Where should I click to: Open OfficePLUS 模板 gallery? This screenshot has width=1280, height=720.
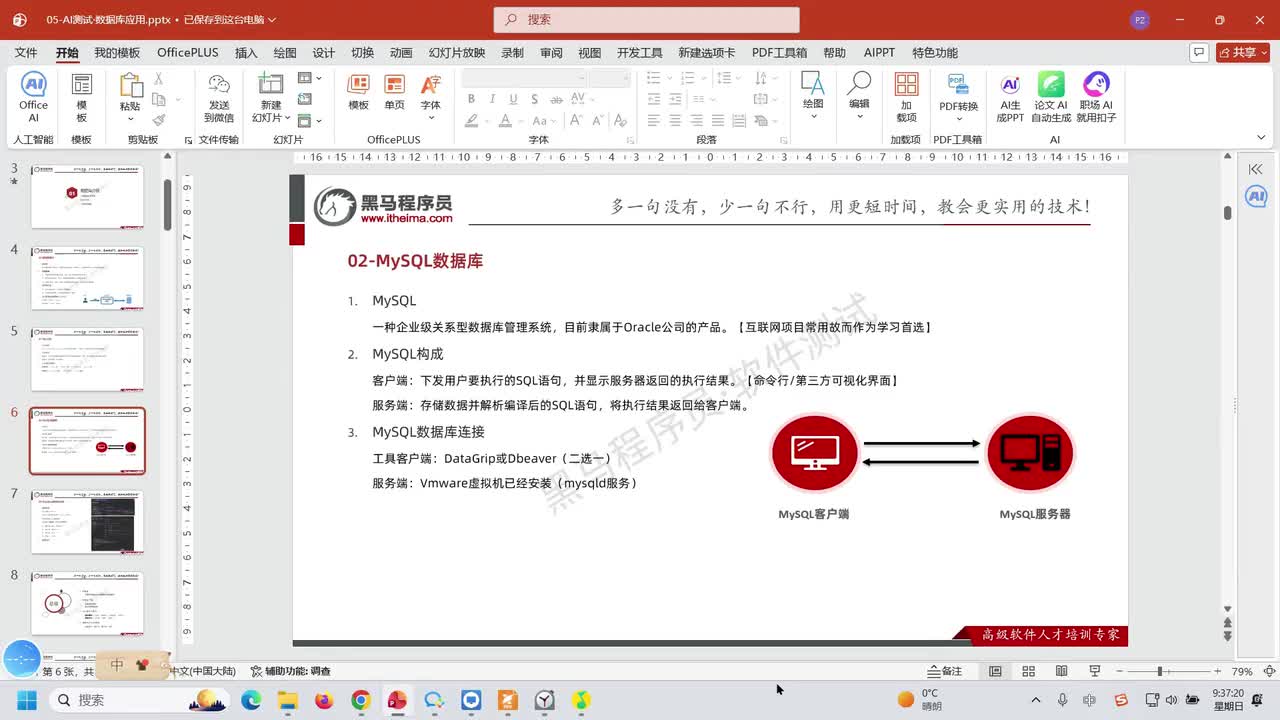point(358,92)
